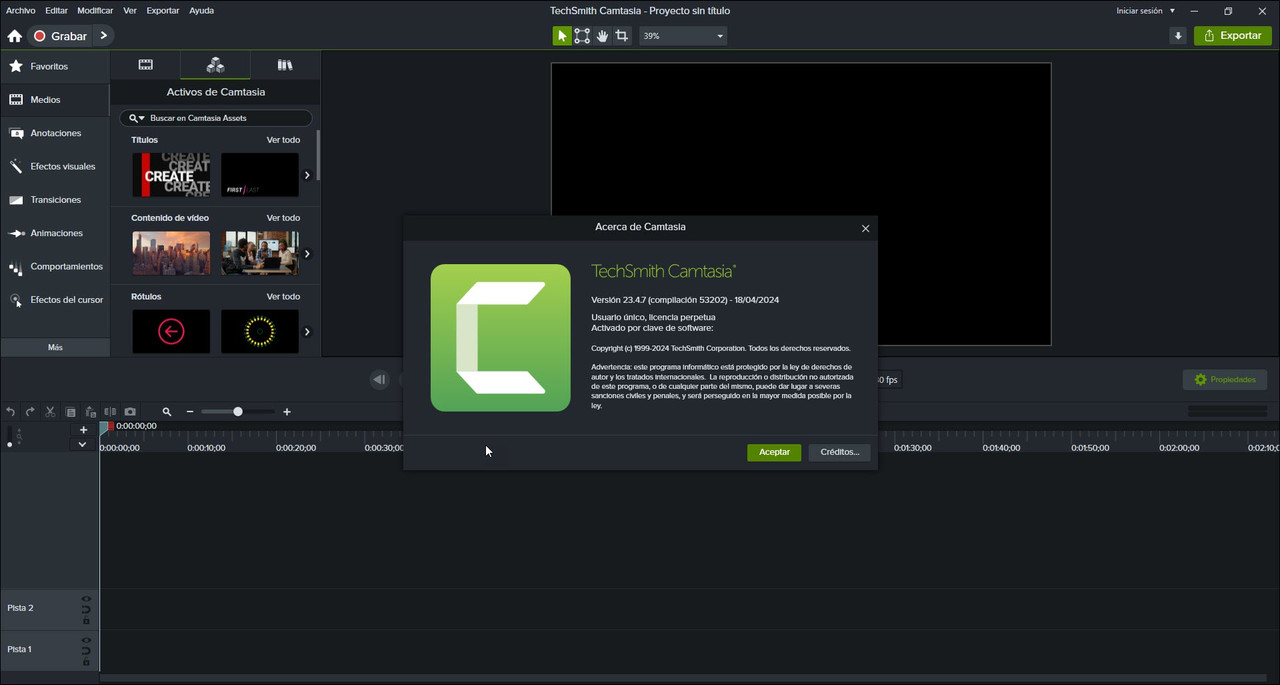1280x685 pixels.
Task: Show next Contenido de vídeo assets chevron
Action: point(307,254)
